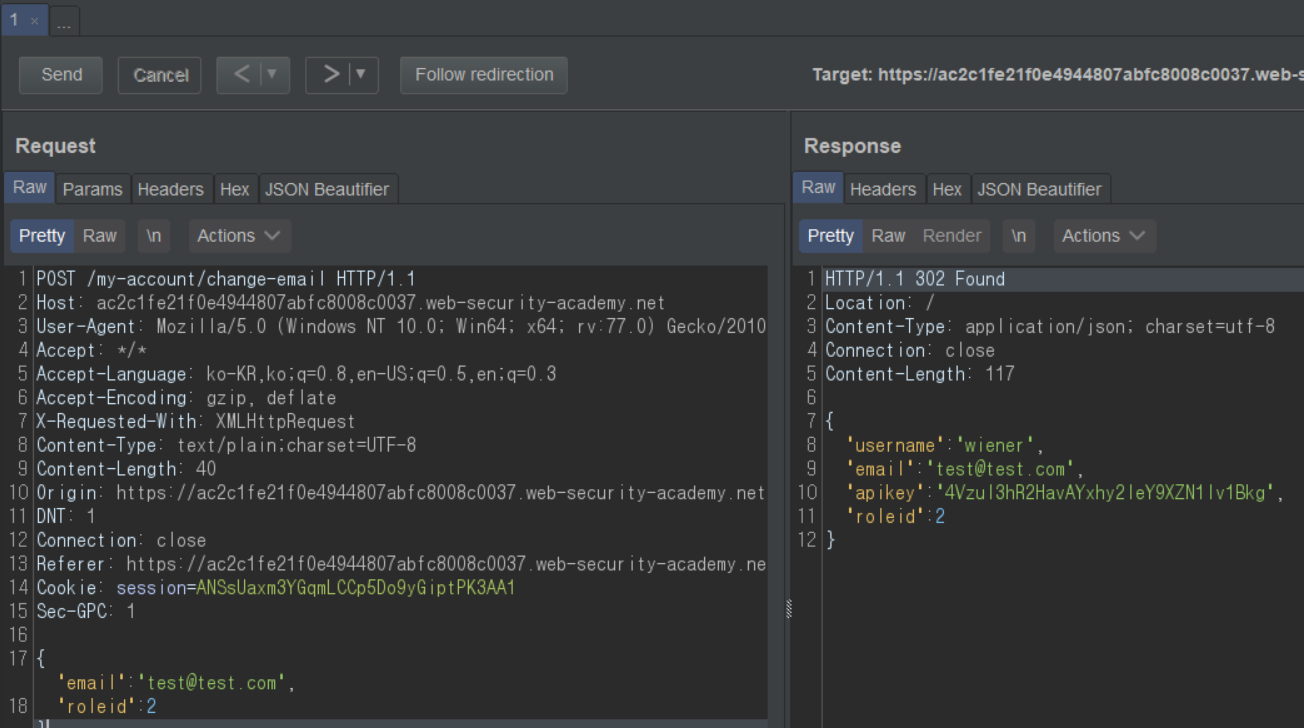The height and width of the screenshot is (728, 1304).
Task: Select Raw view mode in Request
Action: pyautogui.click(x=99, y=236)
